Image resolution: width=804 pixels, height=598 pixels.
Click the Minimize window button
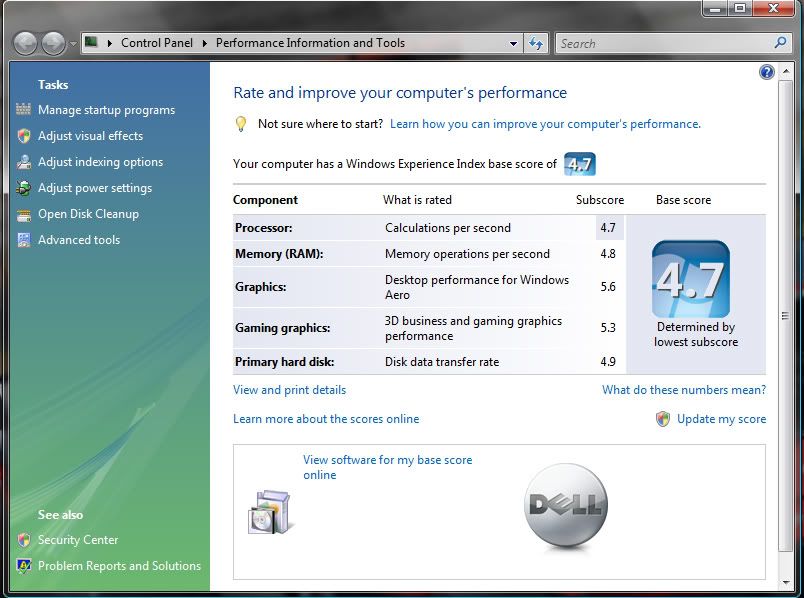tap(716, 9)
